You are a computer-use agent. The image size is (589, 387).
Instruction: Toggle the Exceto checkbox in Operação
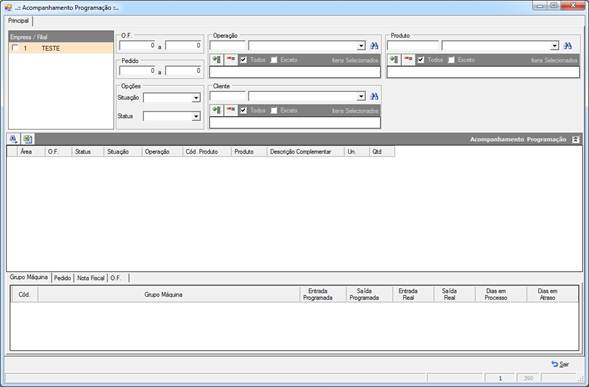click(274, 60)
